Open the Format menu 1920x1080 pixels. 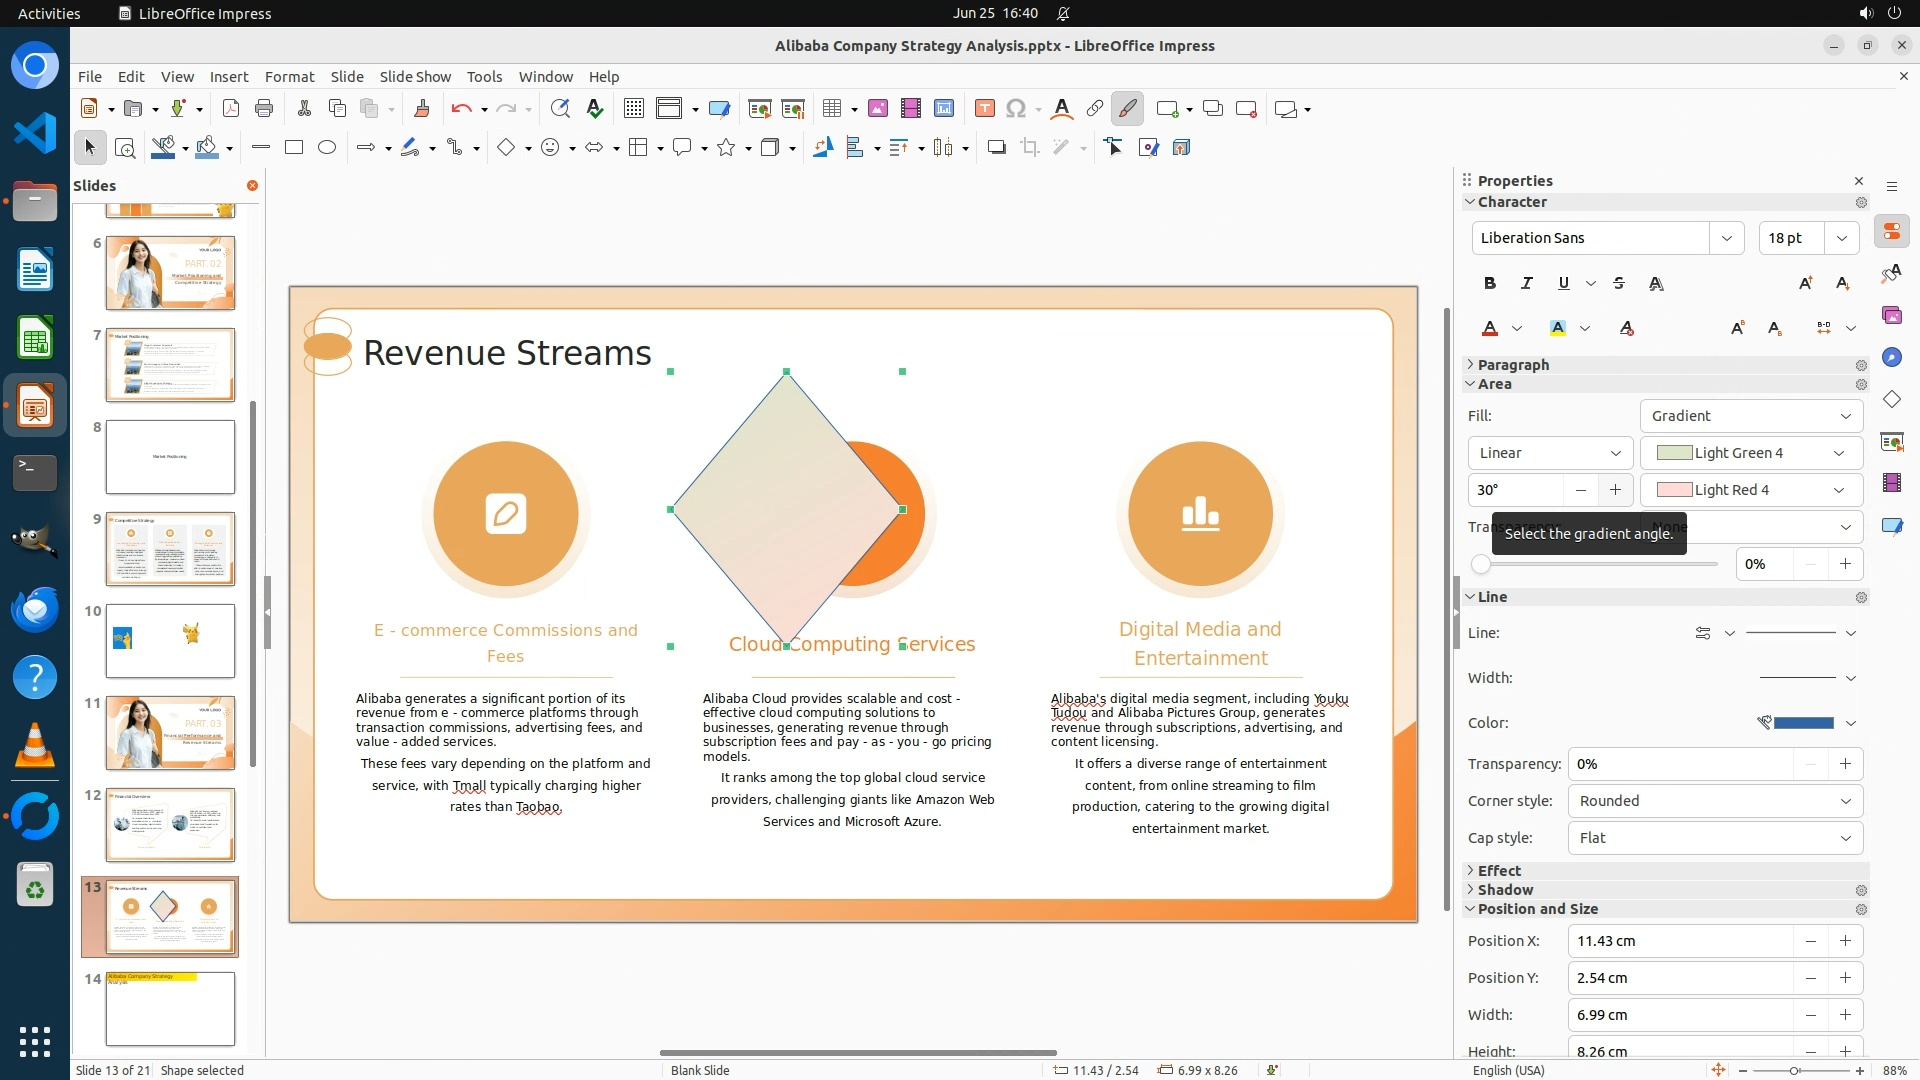coord(289,77)
